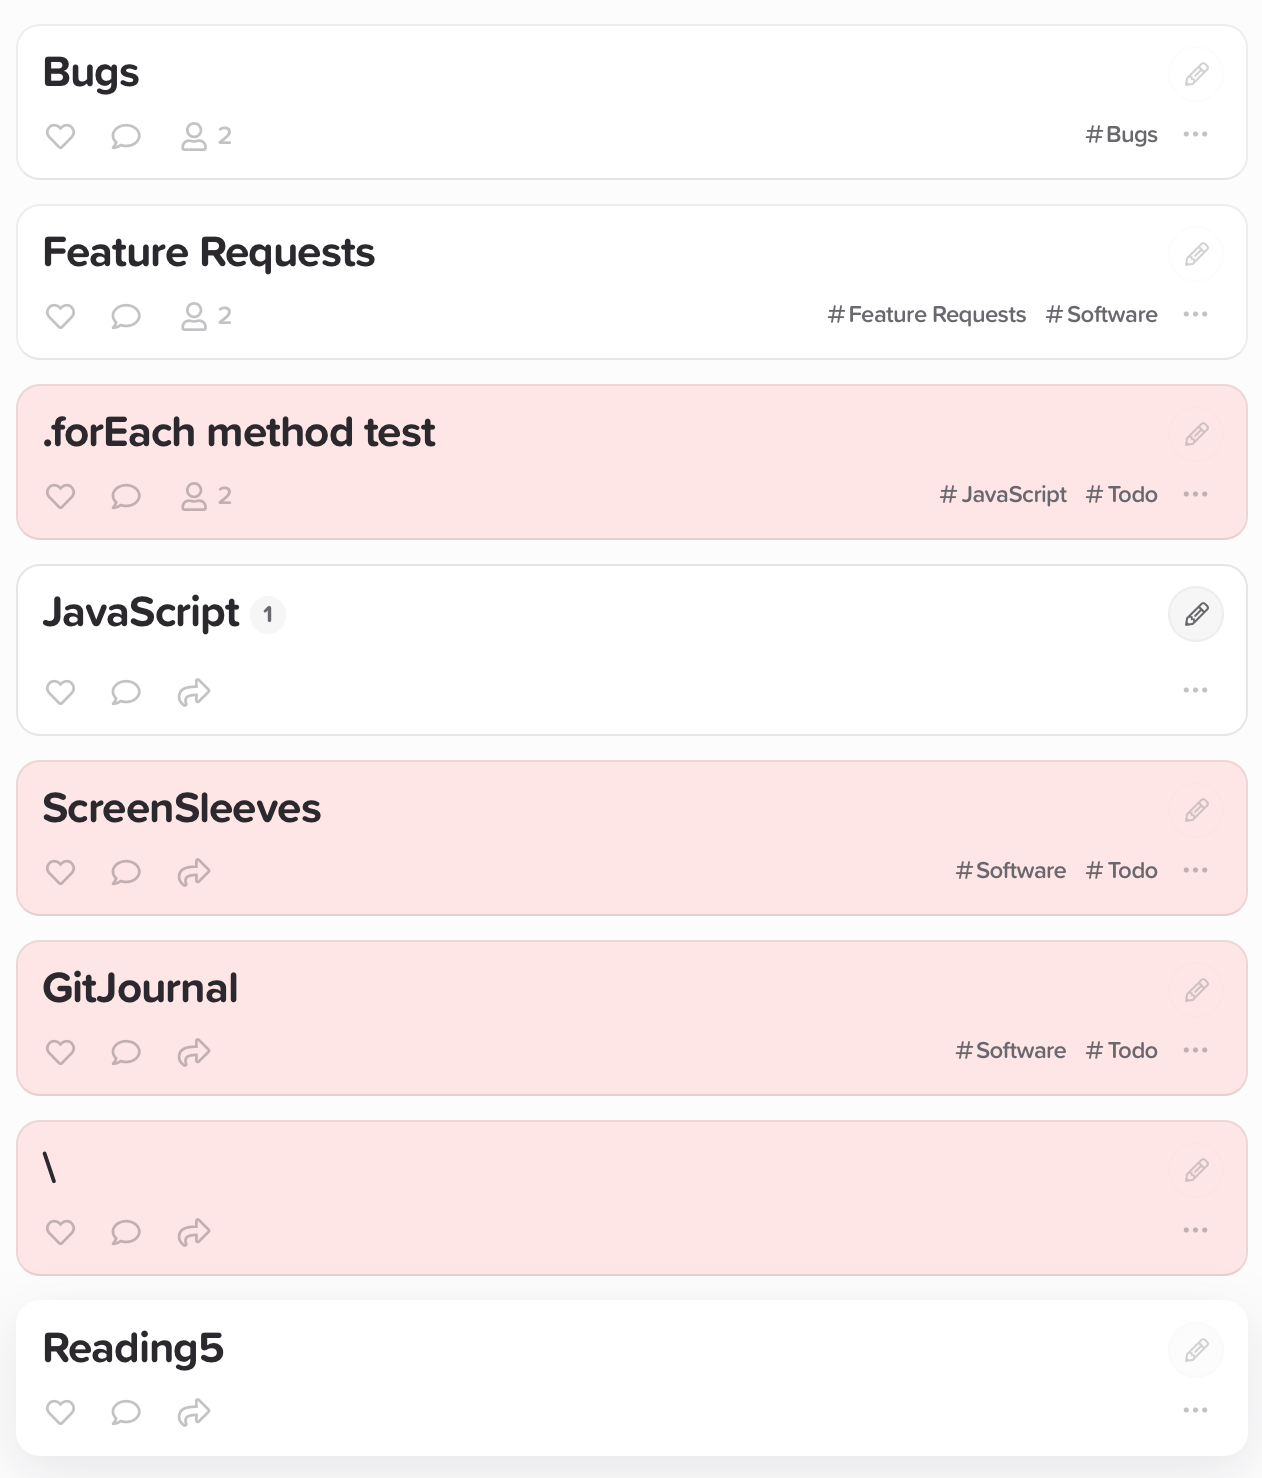The image size is (1262, 1478).
Task: Open the GitJournal note title
Action: click(140, 988)
